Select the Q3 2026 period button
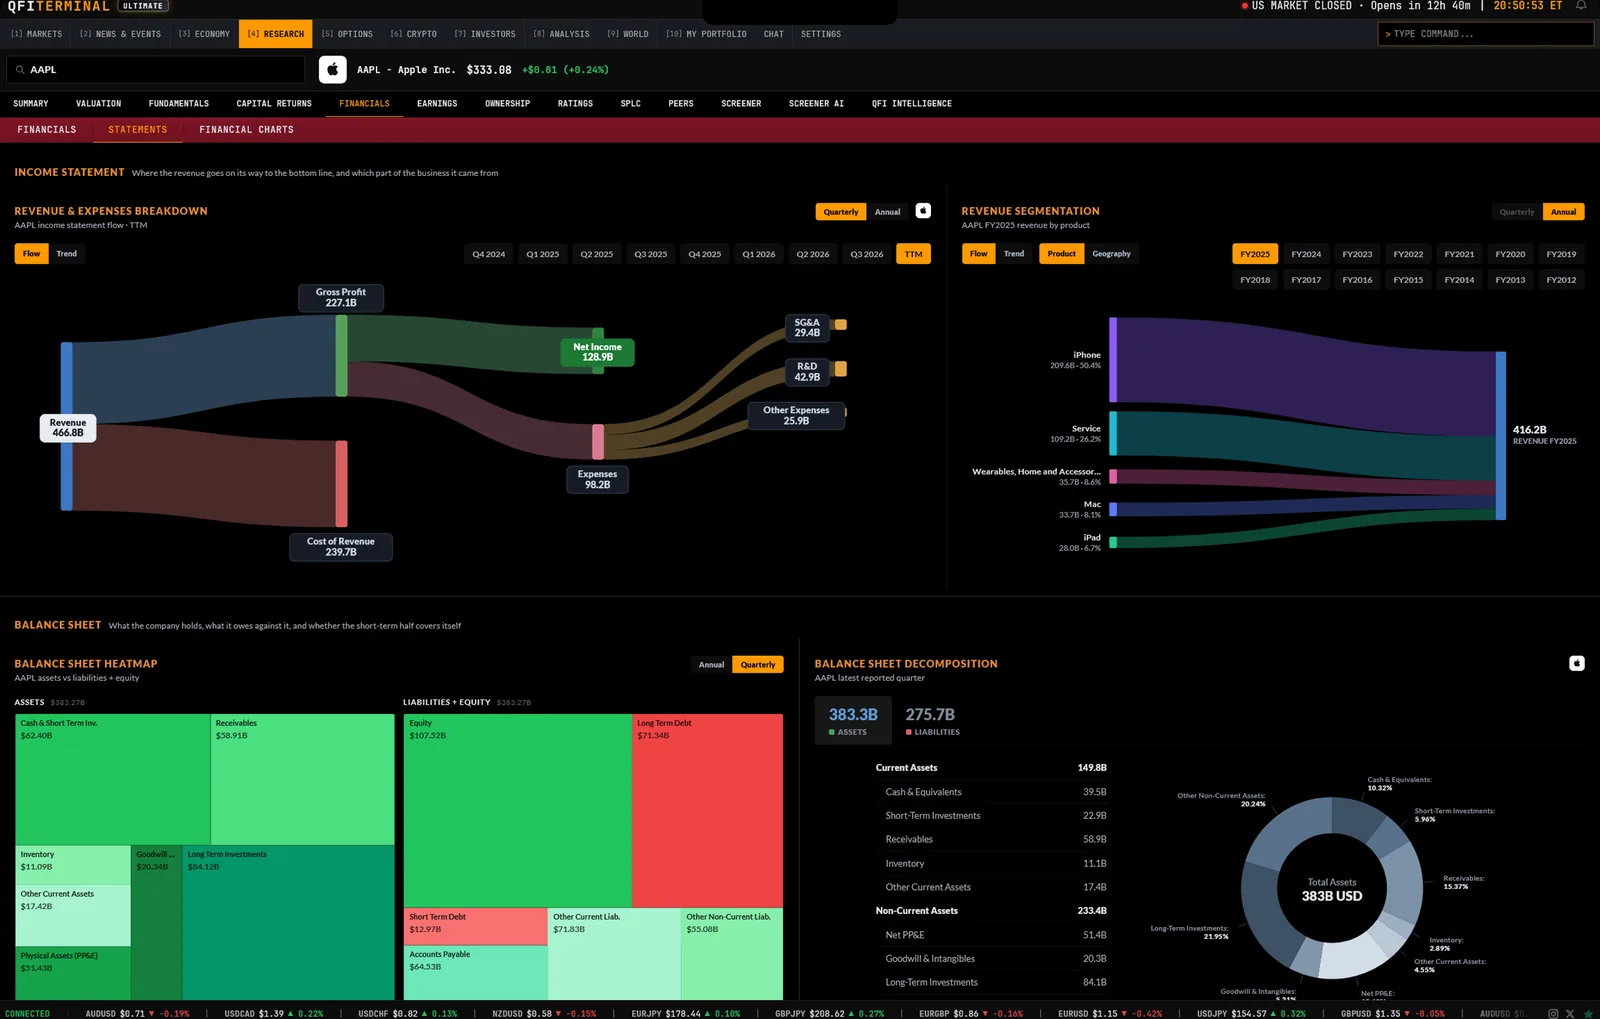The image size is (1600, 1019). coord(867,254)
